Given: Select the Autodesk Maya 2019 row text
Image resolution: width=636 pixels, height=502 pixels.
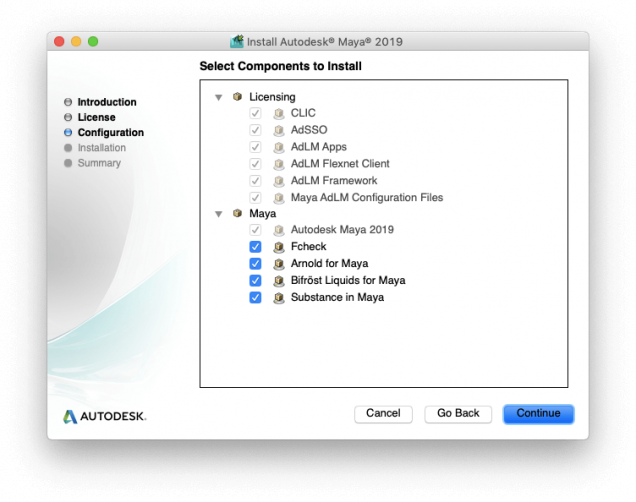Looking at the screenshot, I should (342, 230).
